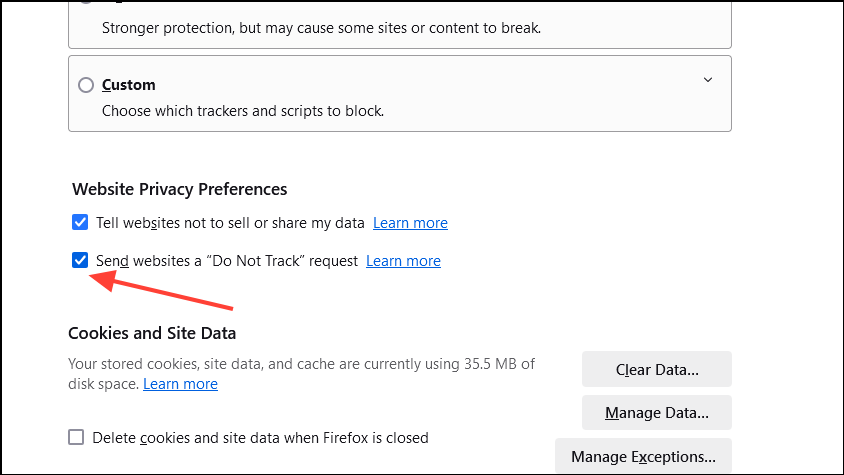Screen dimensions: 844x475
Task: Expand the Custom option chevron
Action: coord(708,80)
